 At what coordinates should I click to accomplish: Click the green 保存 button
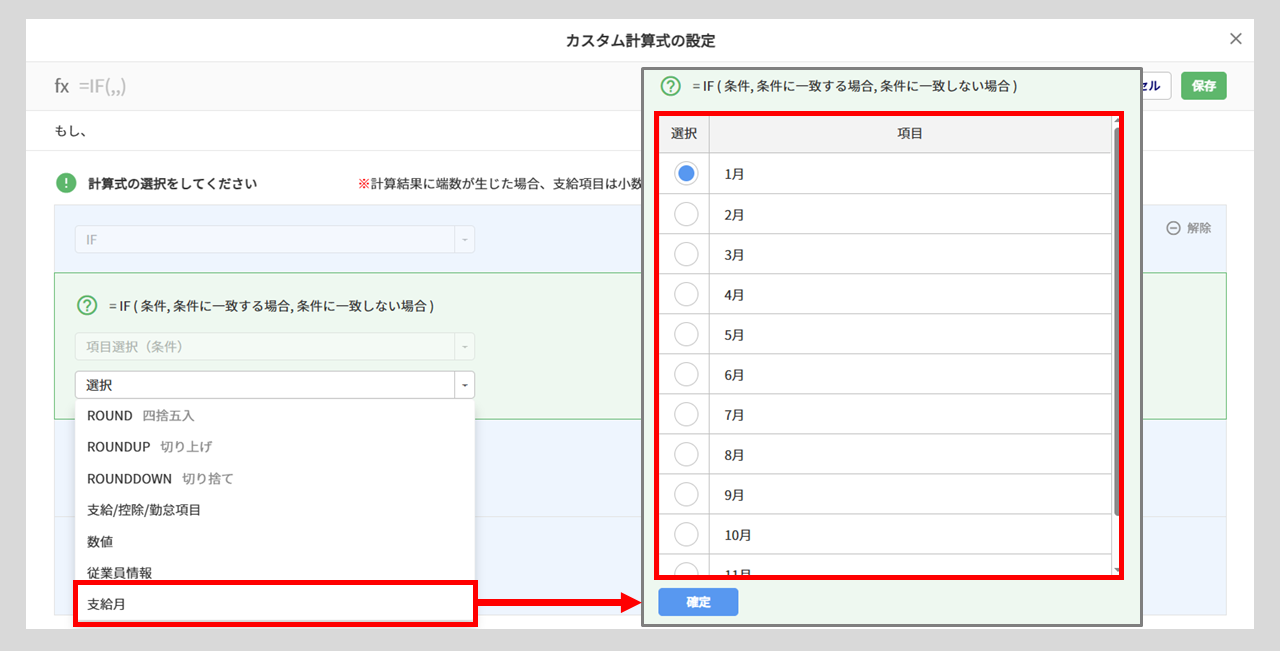pyautogui.click(x=1203, y=86)
